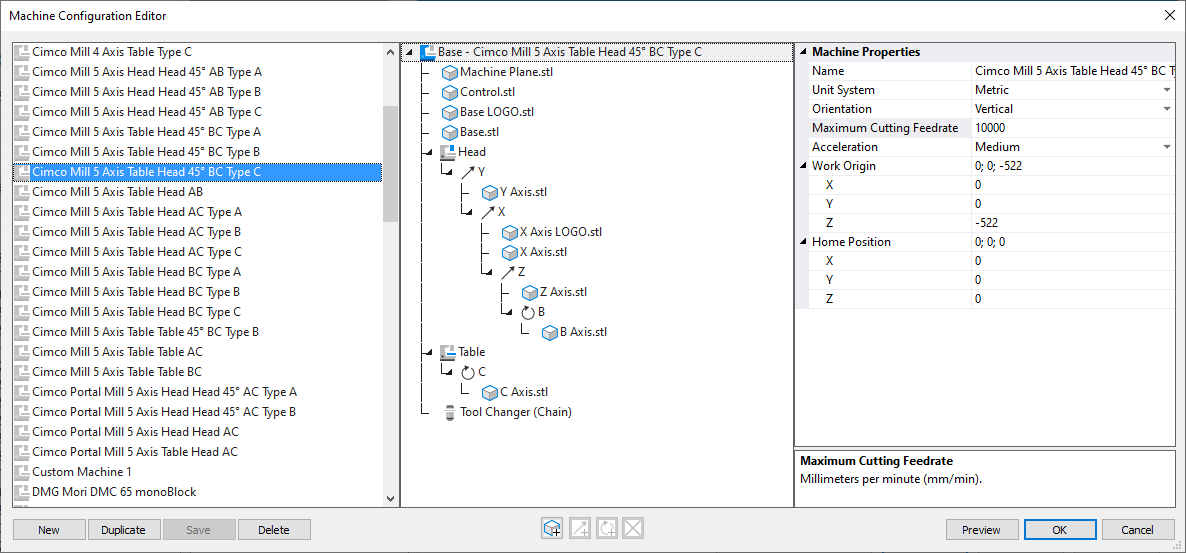Click Home Position X value field
This screenshot has height=553, width=1186.
[1074, 261]
